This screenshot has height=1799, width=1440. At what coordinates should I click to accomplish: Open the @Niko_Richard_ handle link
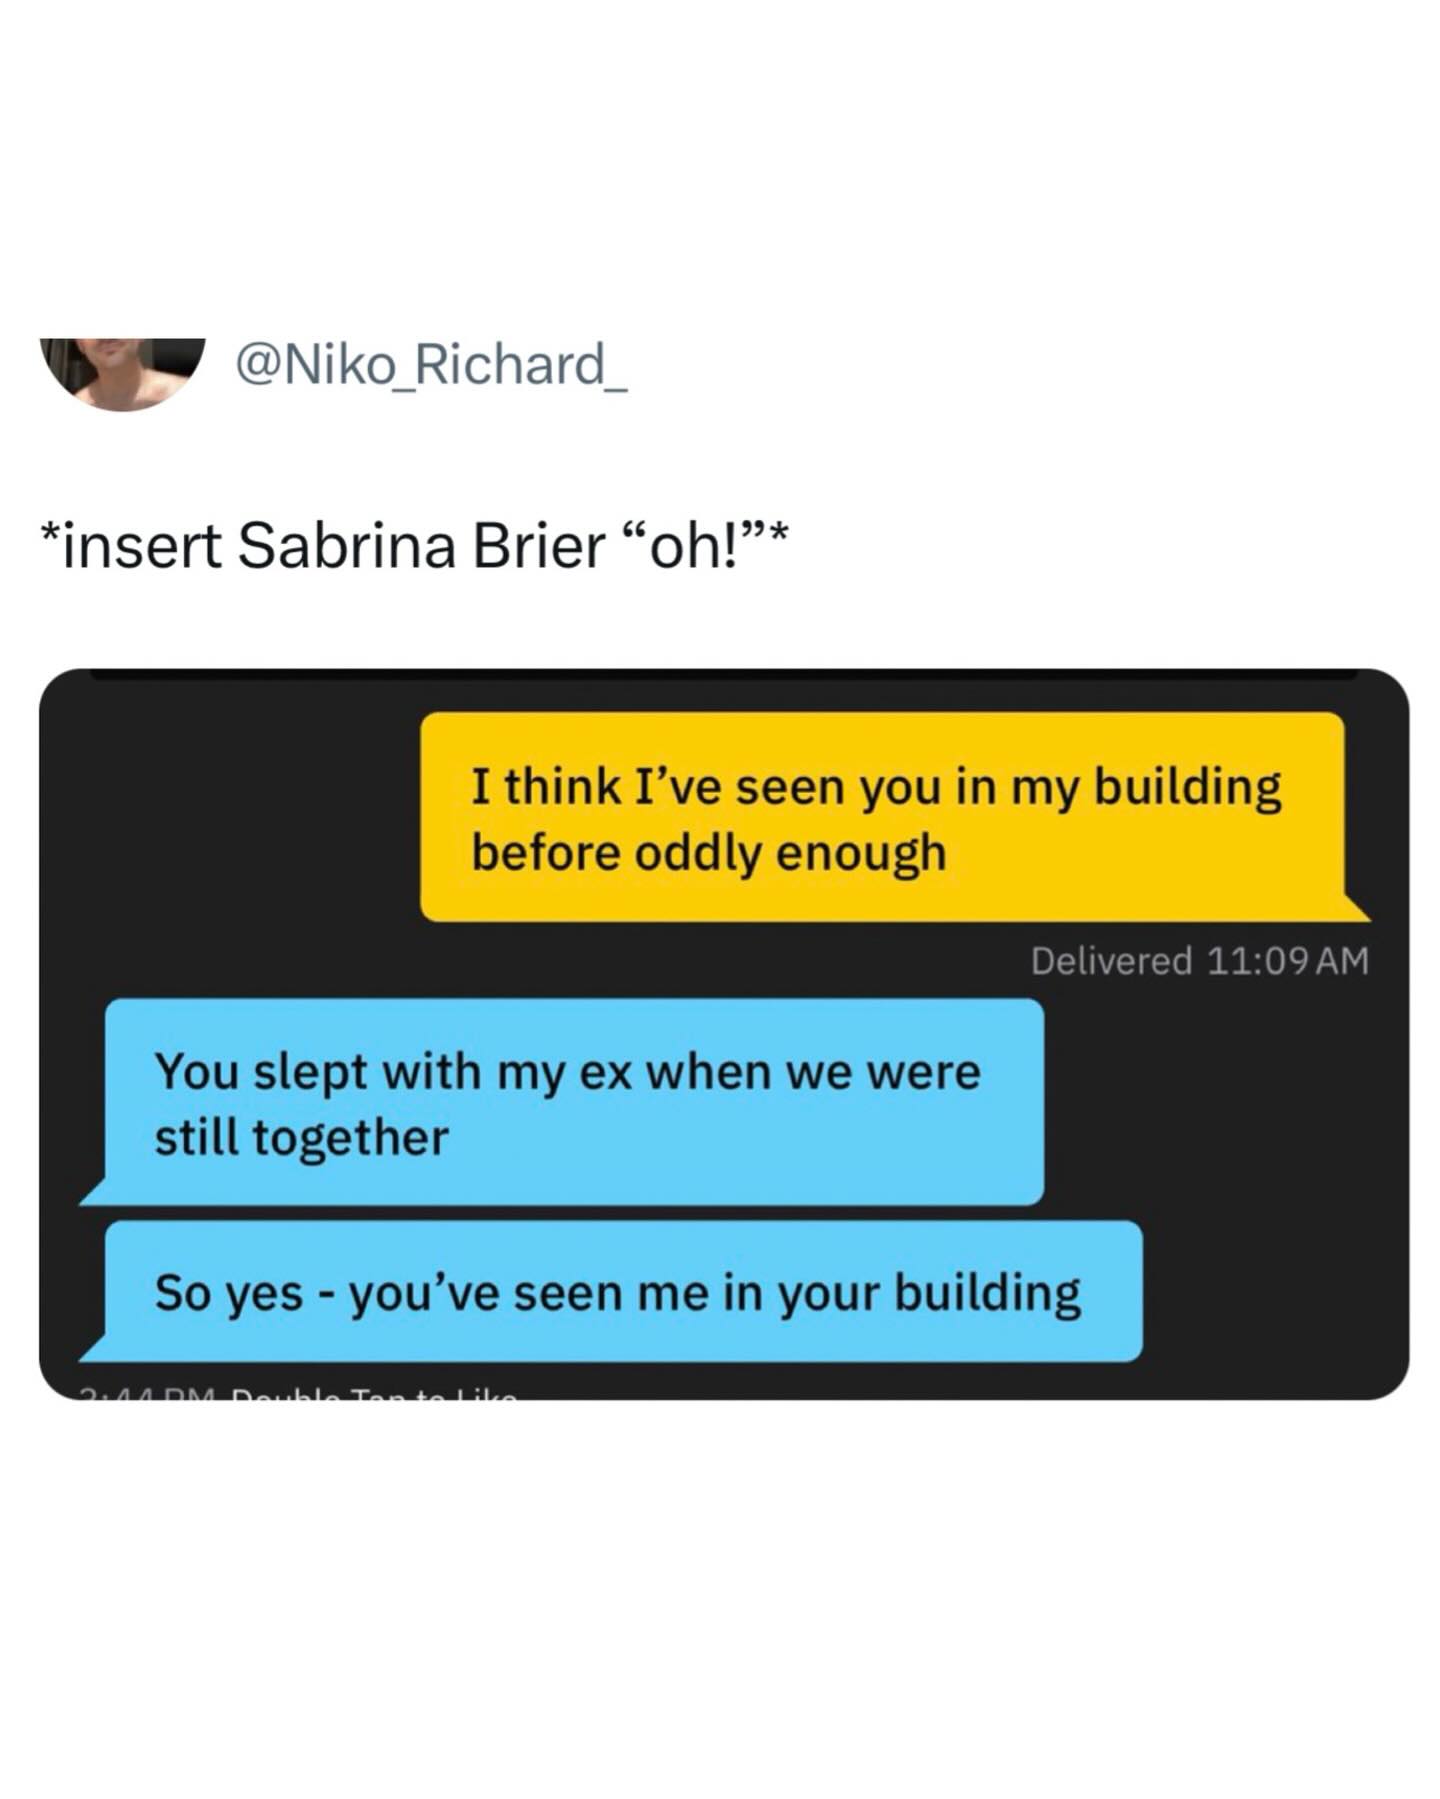coord(431,364)
